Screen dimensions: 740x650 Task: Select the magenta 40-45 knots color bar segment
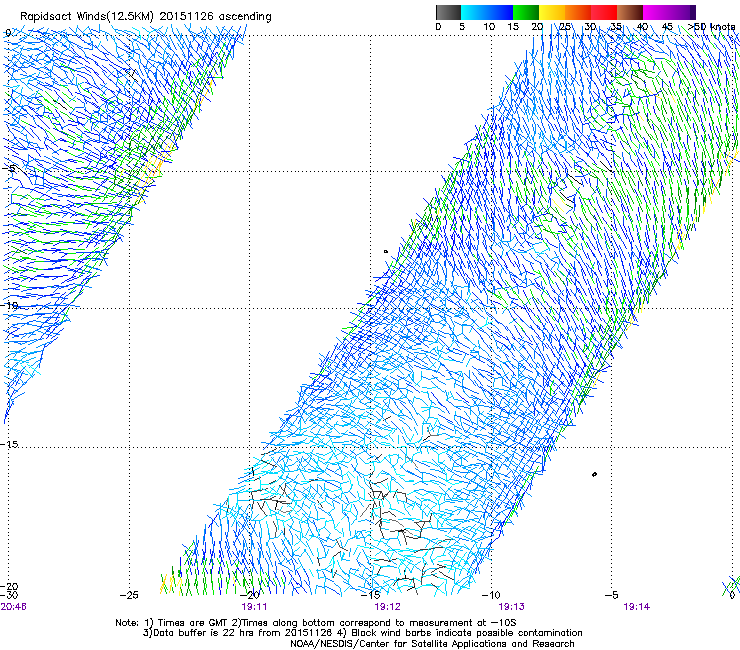[656, 12]
